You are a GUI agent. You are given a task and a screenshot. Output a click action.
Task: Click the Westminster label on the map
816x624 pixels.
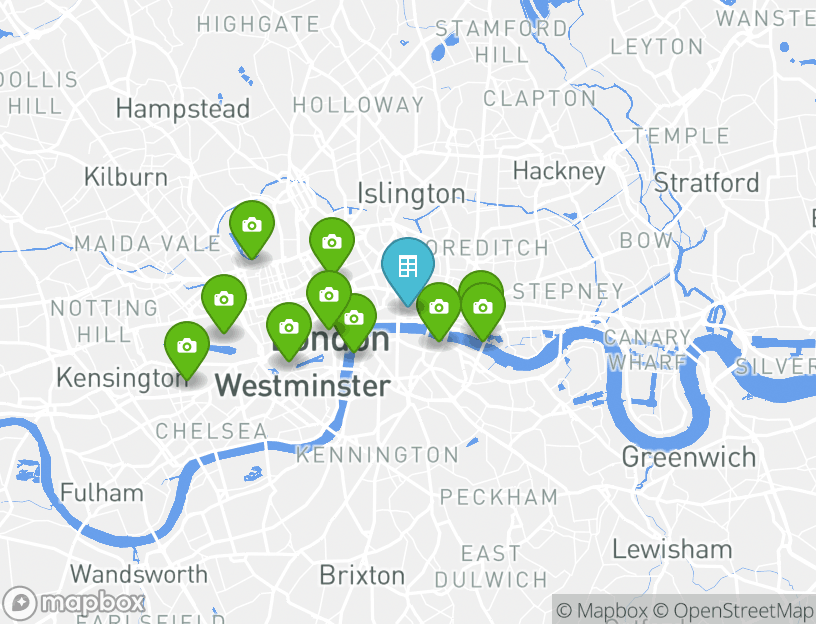tap(302, 386)
